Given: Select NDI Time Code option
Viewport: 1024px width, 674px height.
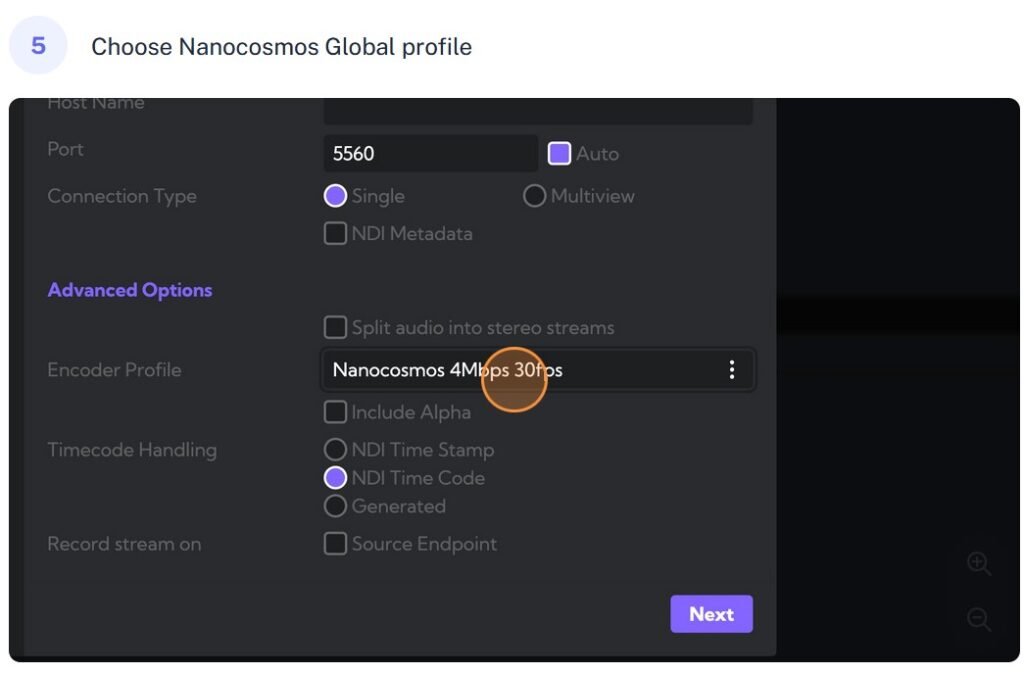Looking at the screenshot, I should [335, 478].
